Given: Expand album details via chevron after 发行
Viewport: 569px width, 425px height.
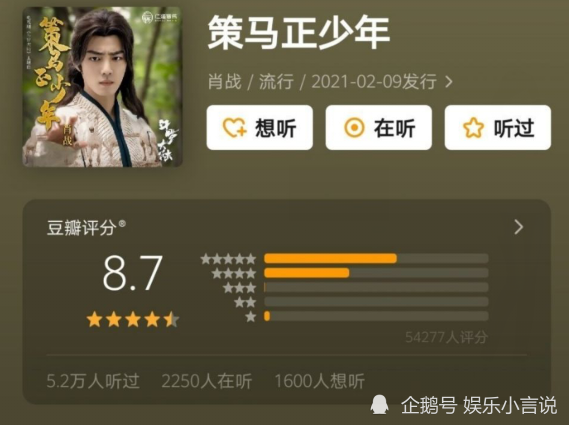Looking at the screenshot, I should [449, 82].
